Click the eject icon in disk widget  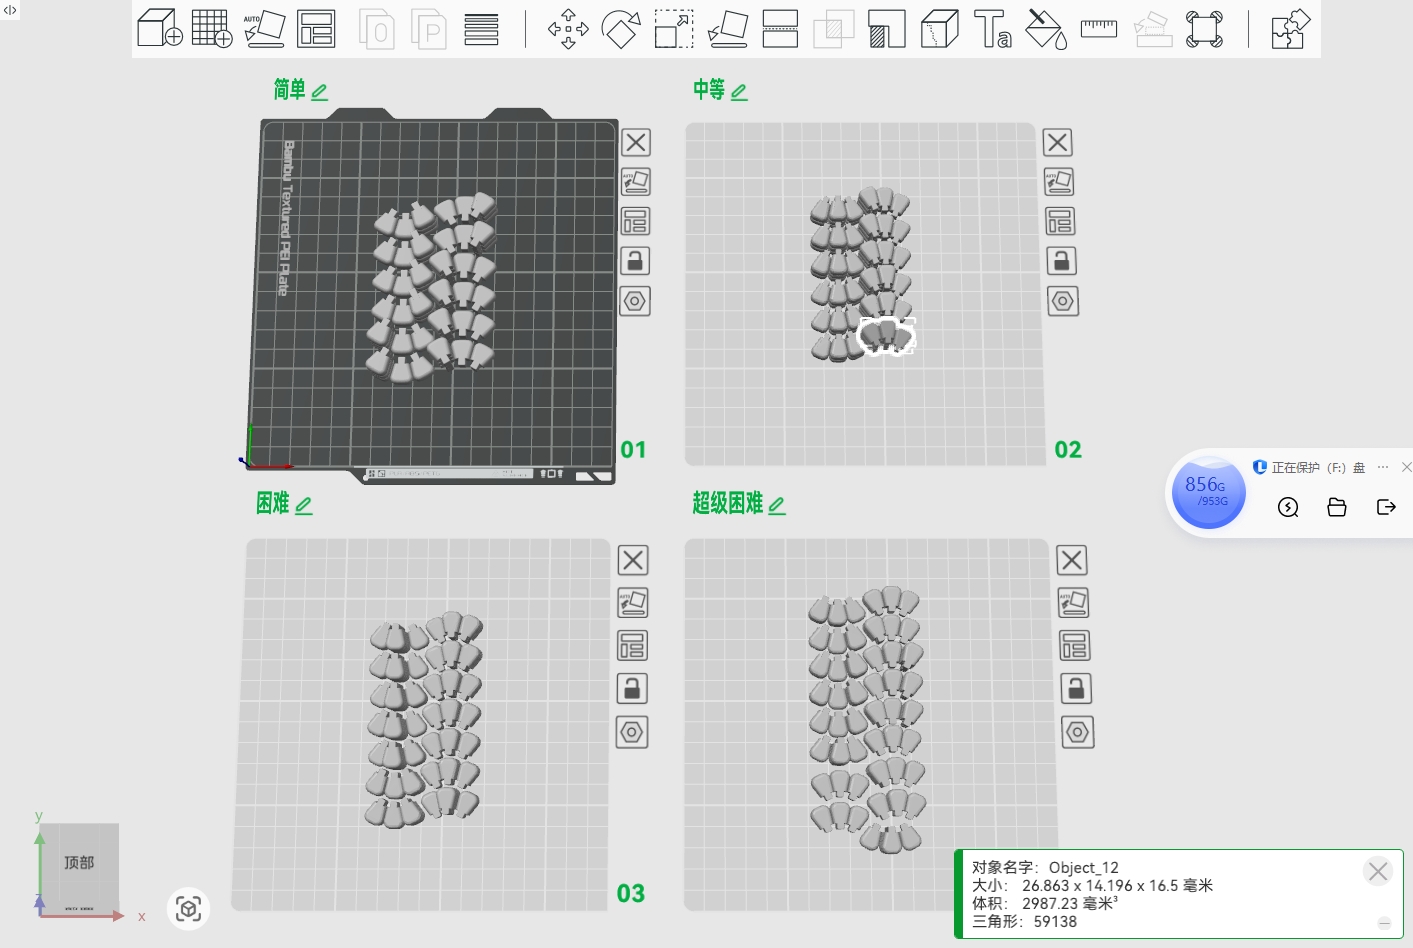click(x=1386, y=507)
